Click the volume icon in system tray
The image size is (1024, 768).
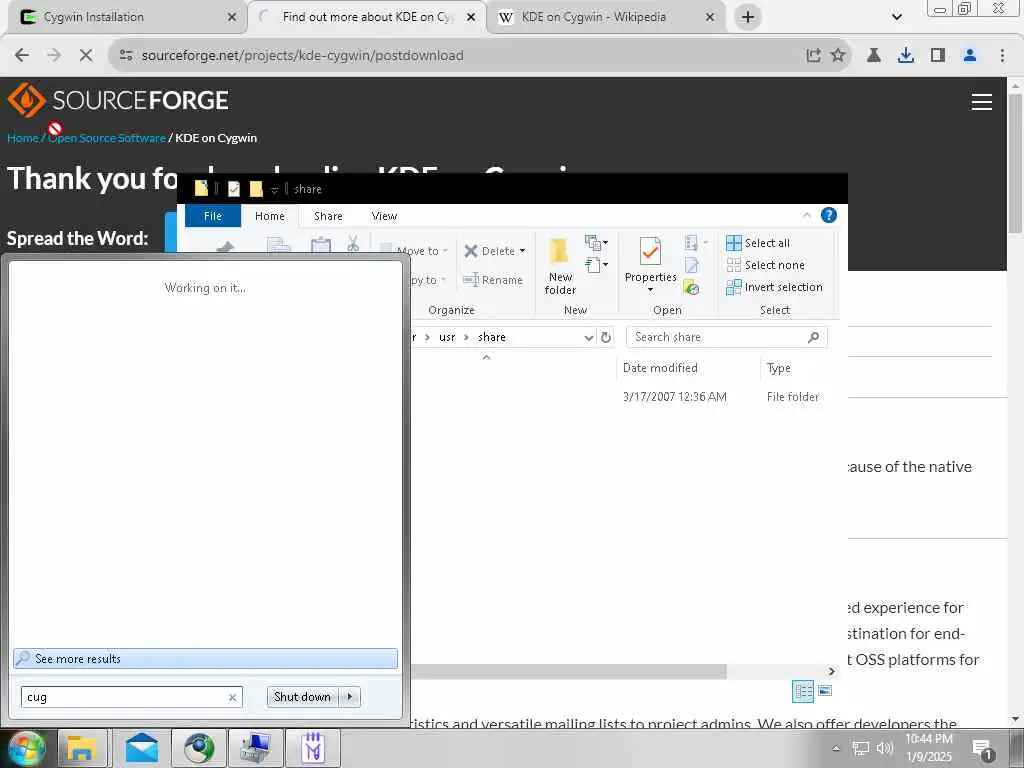point(884,748)
